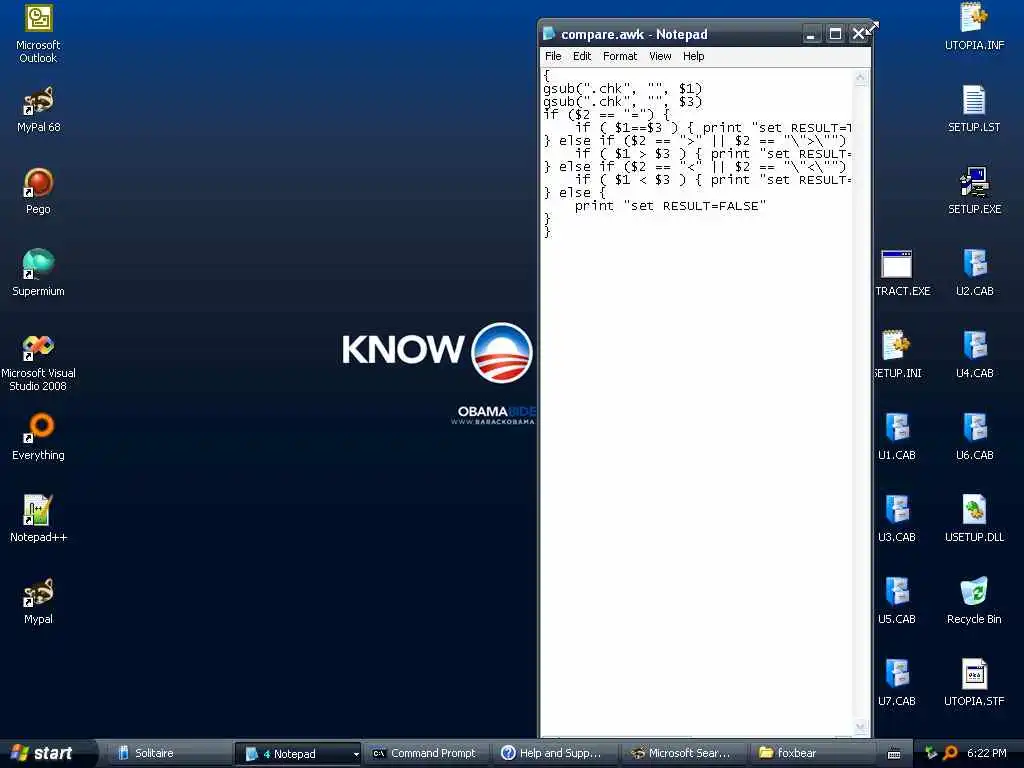Open the View menu in Notepad
Viewport: 1024px width, 768px height.
pyautogui.click(x=660, y=56)
